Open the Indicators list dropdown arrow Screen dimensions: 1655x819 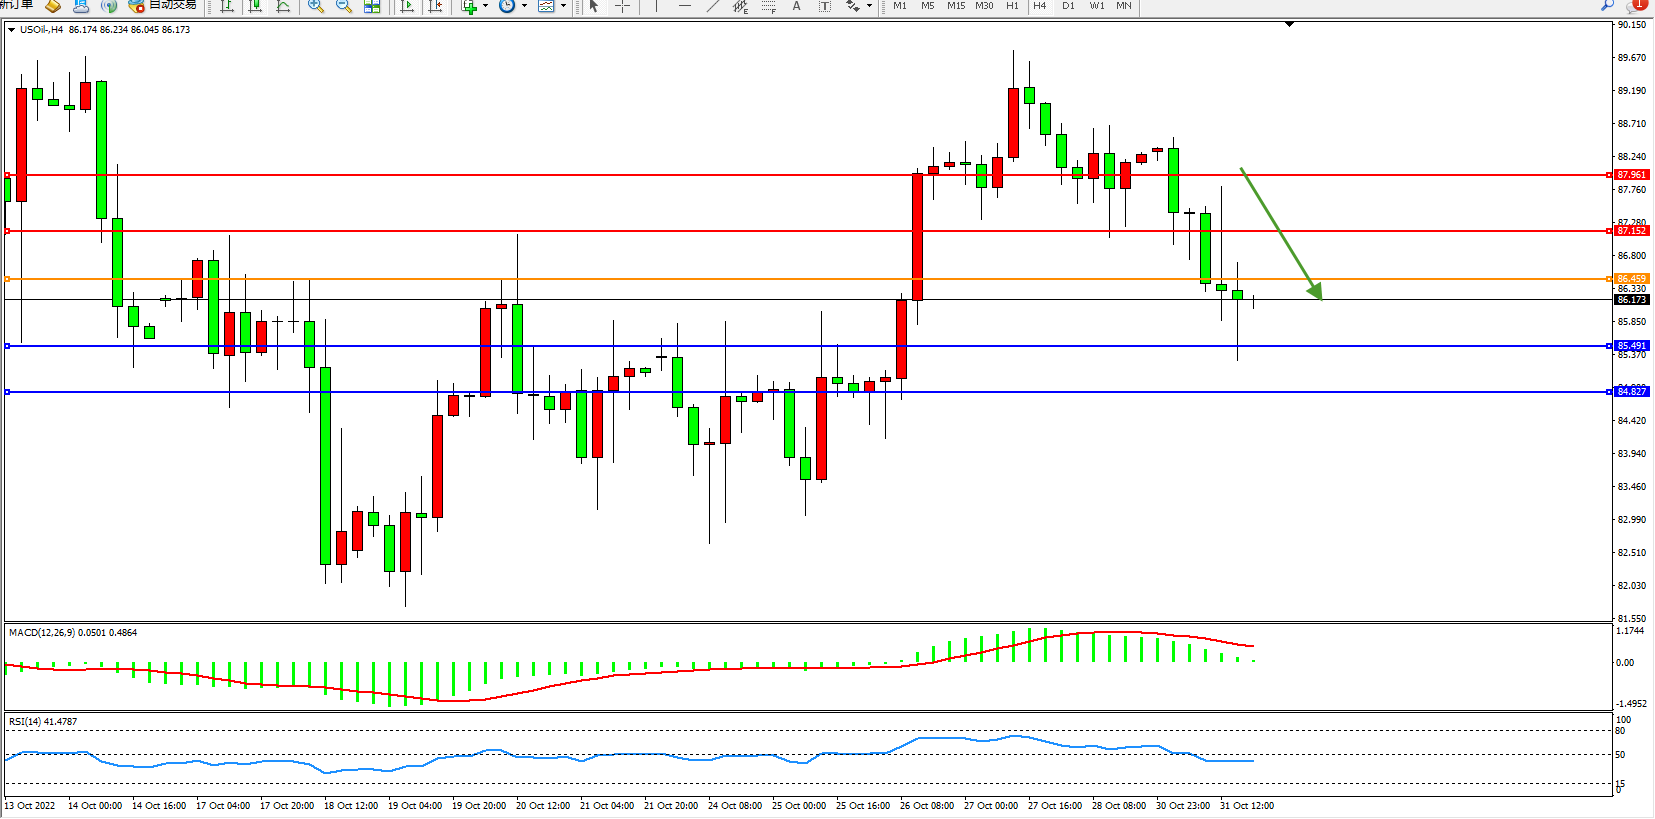(486, 6)
